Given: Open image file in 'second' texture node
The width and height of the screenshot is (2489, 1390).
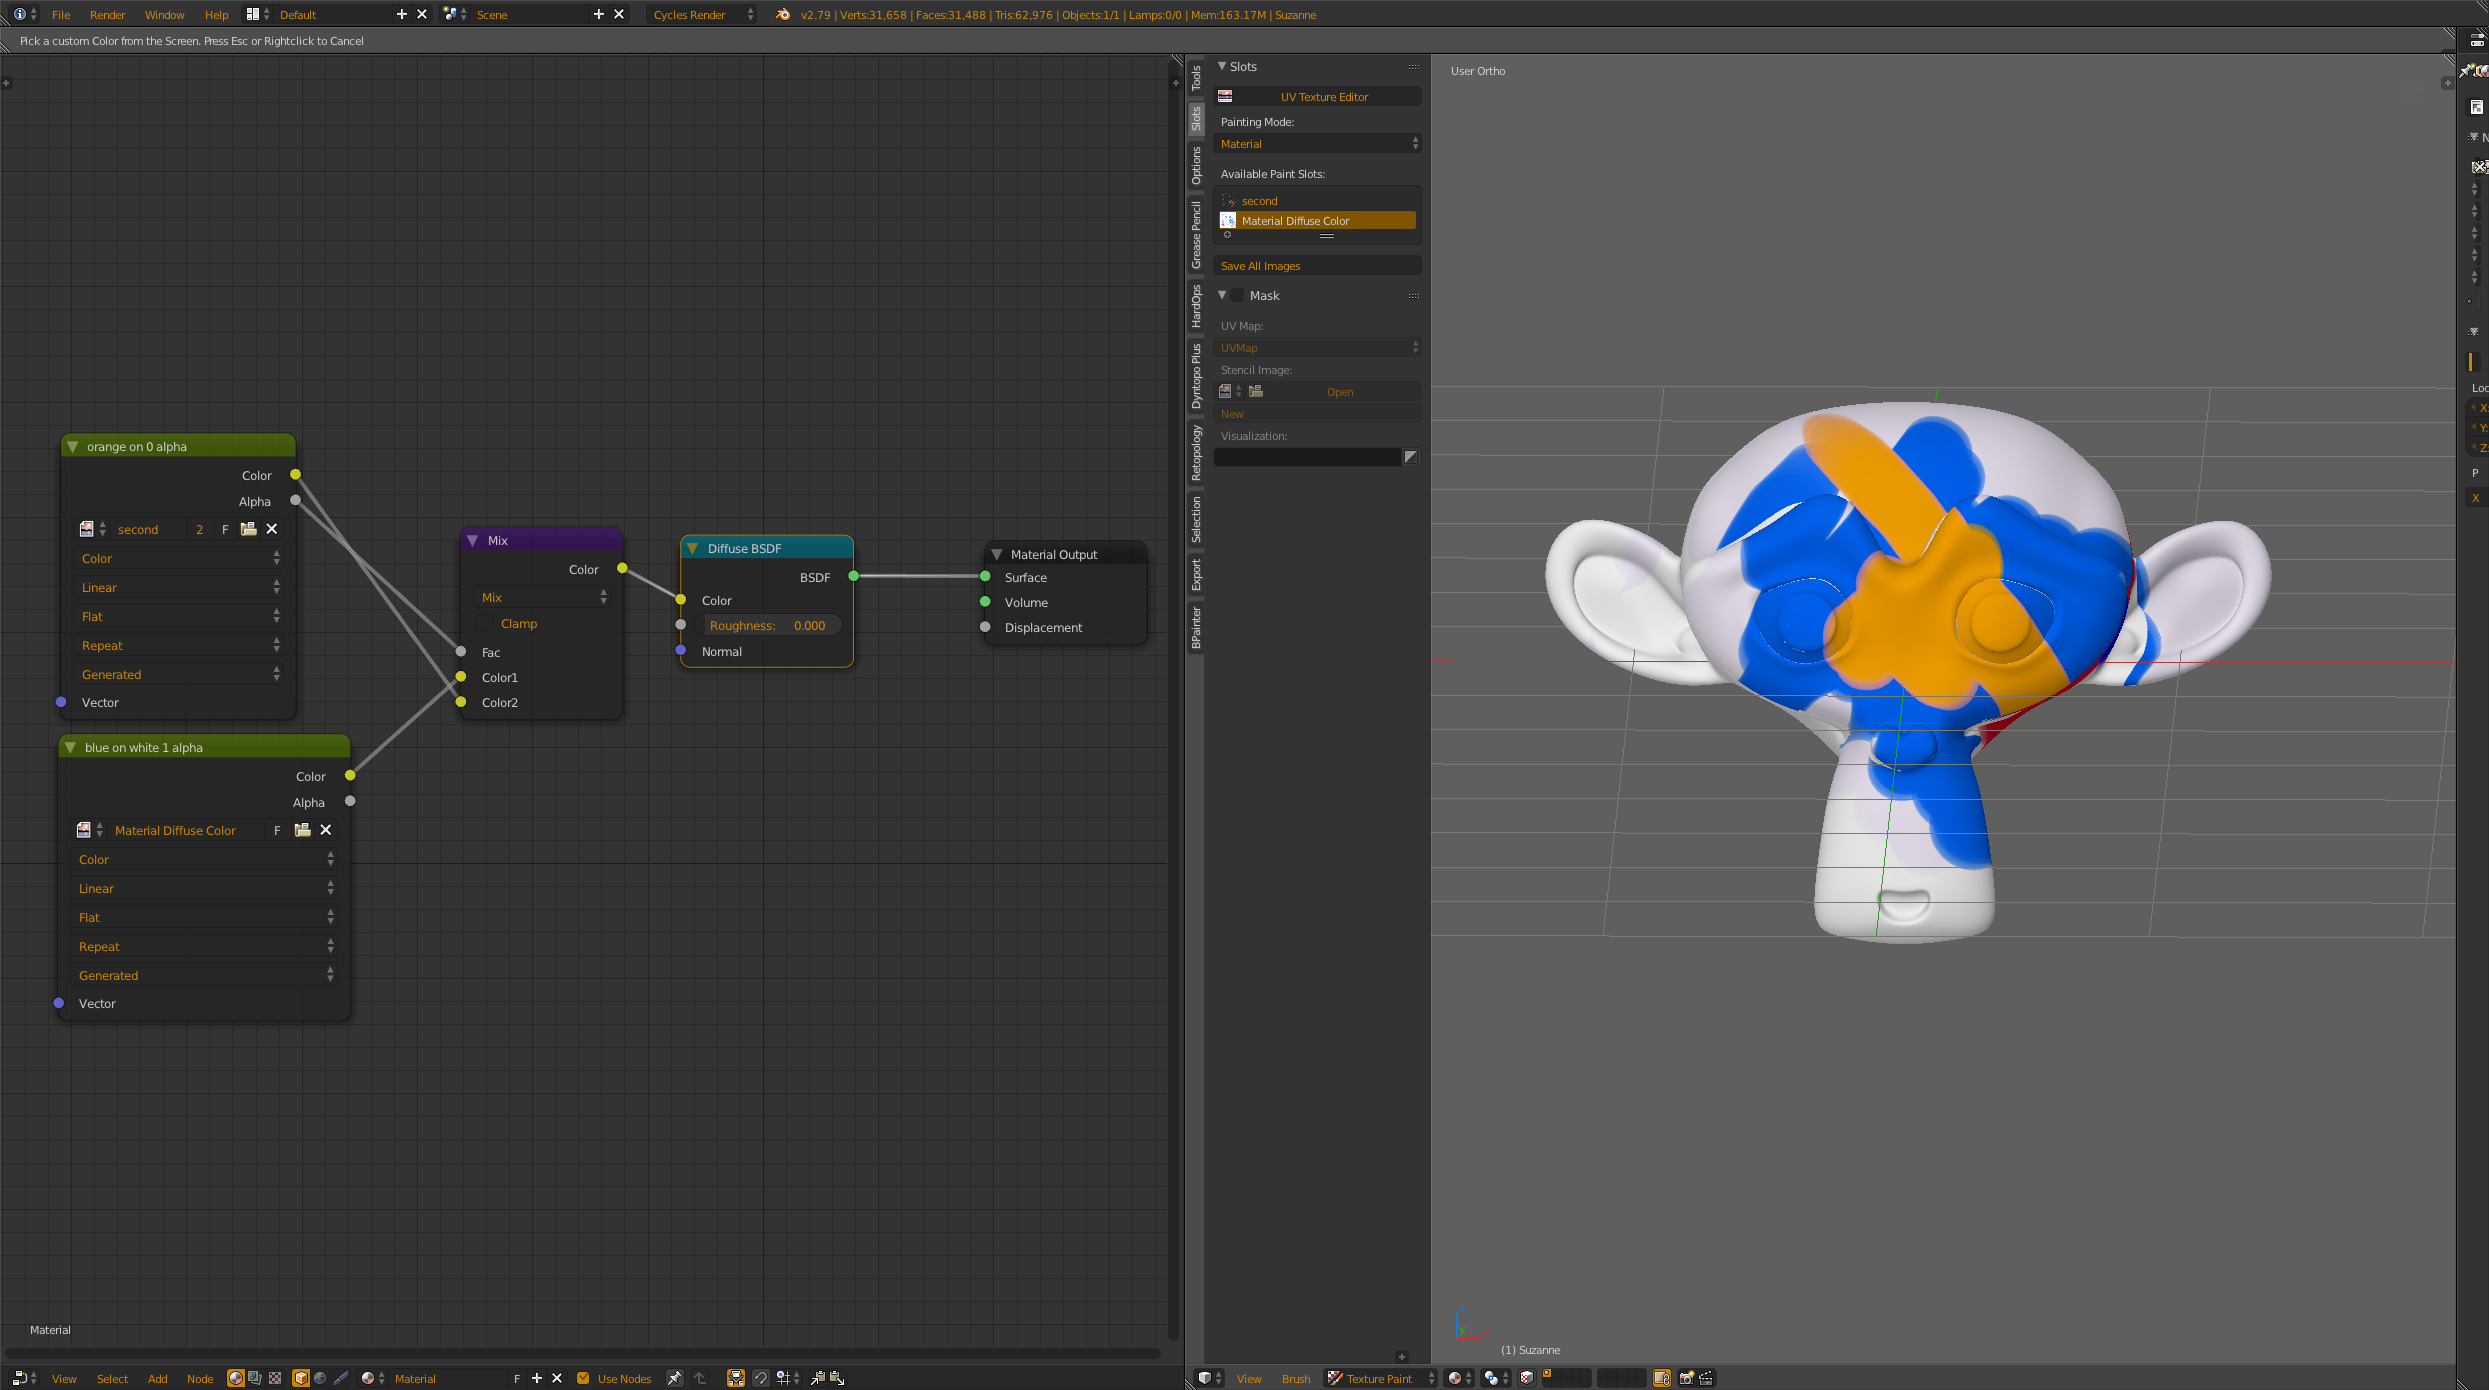Looking at the screenshot, I should [249, 529].
